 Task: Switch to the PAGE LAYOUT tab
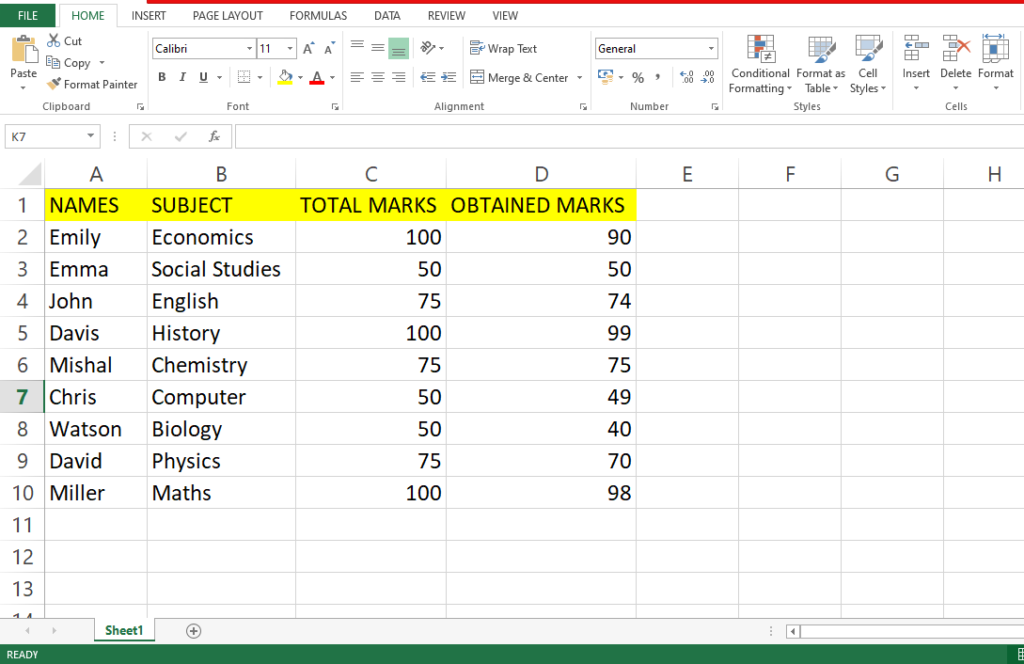tap(227, 16)
